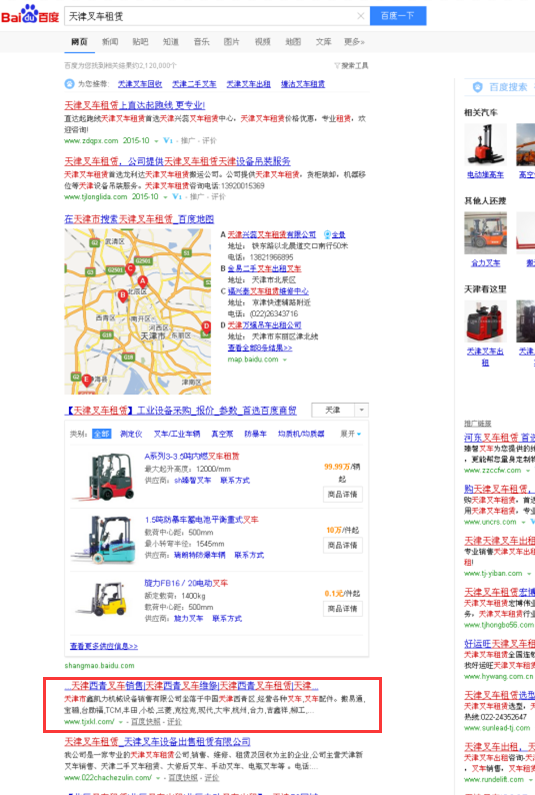
Task: Open the 电动堆高车 thumbnail image
Action: (x=485, y=144)
